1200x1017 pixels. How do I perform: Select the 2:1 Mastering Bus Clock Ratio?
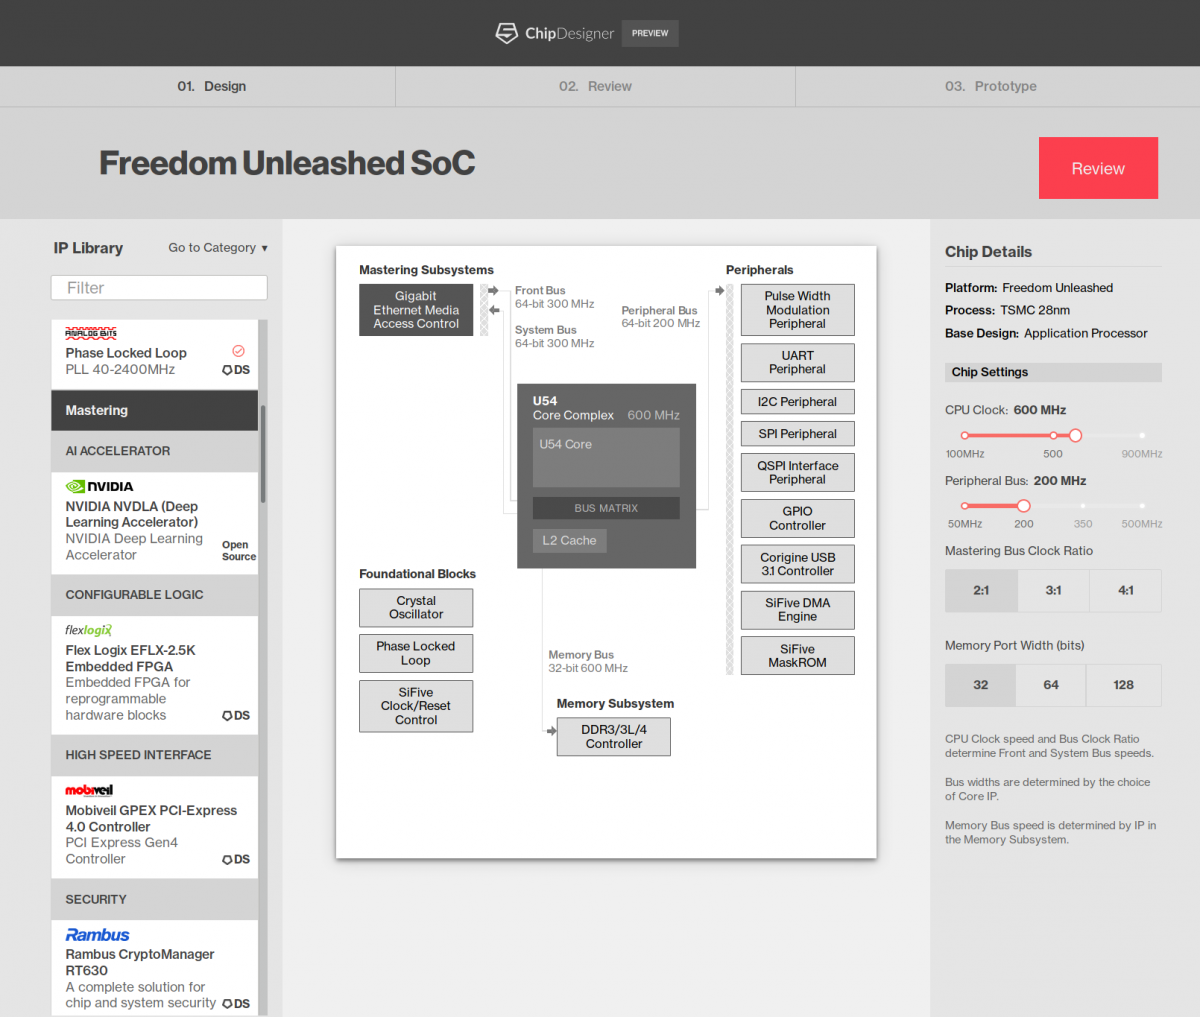click(x=981, y=590)
